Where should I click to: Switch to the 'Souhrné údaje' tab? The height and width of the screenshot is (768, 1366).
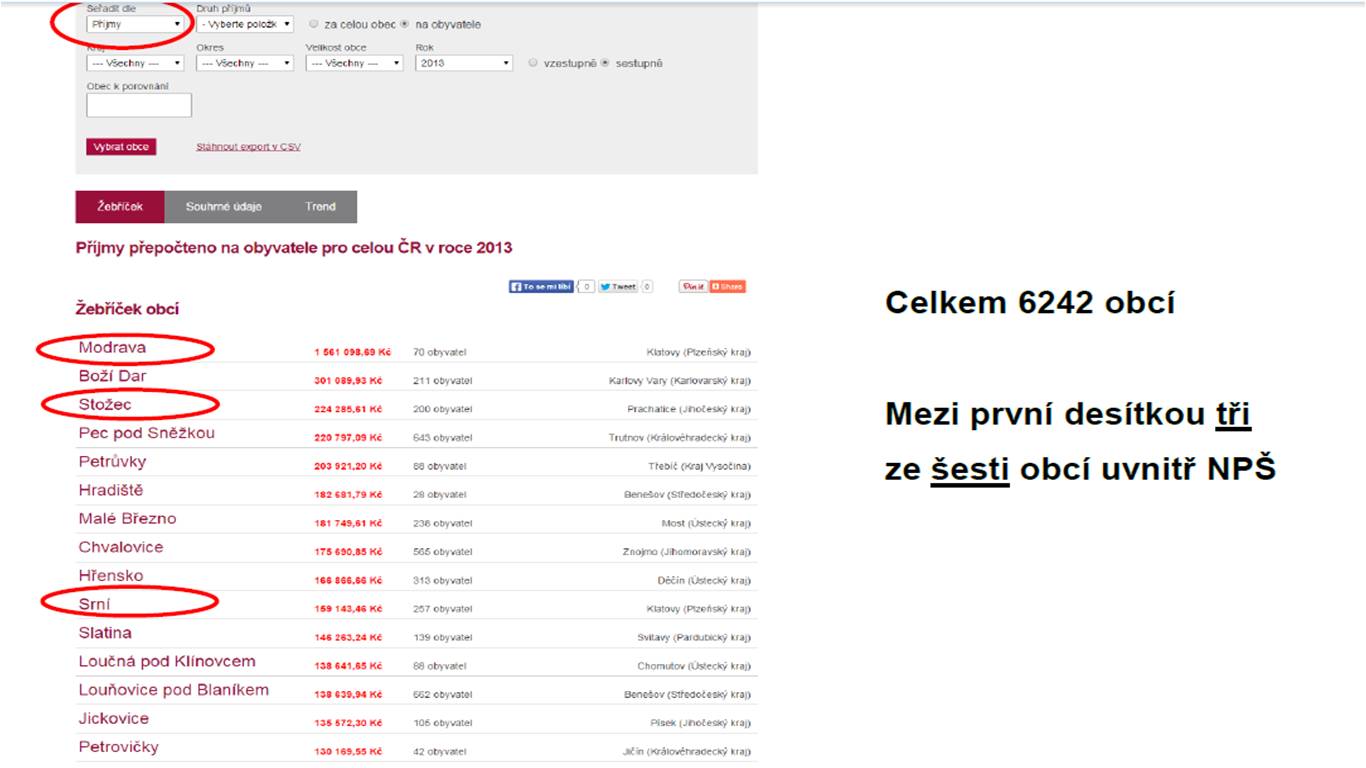pyautogui.click(x=223, y=207)
